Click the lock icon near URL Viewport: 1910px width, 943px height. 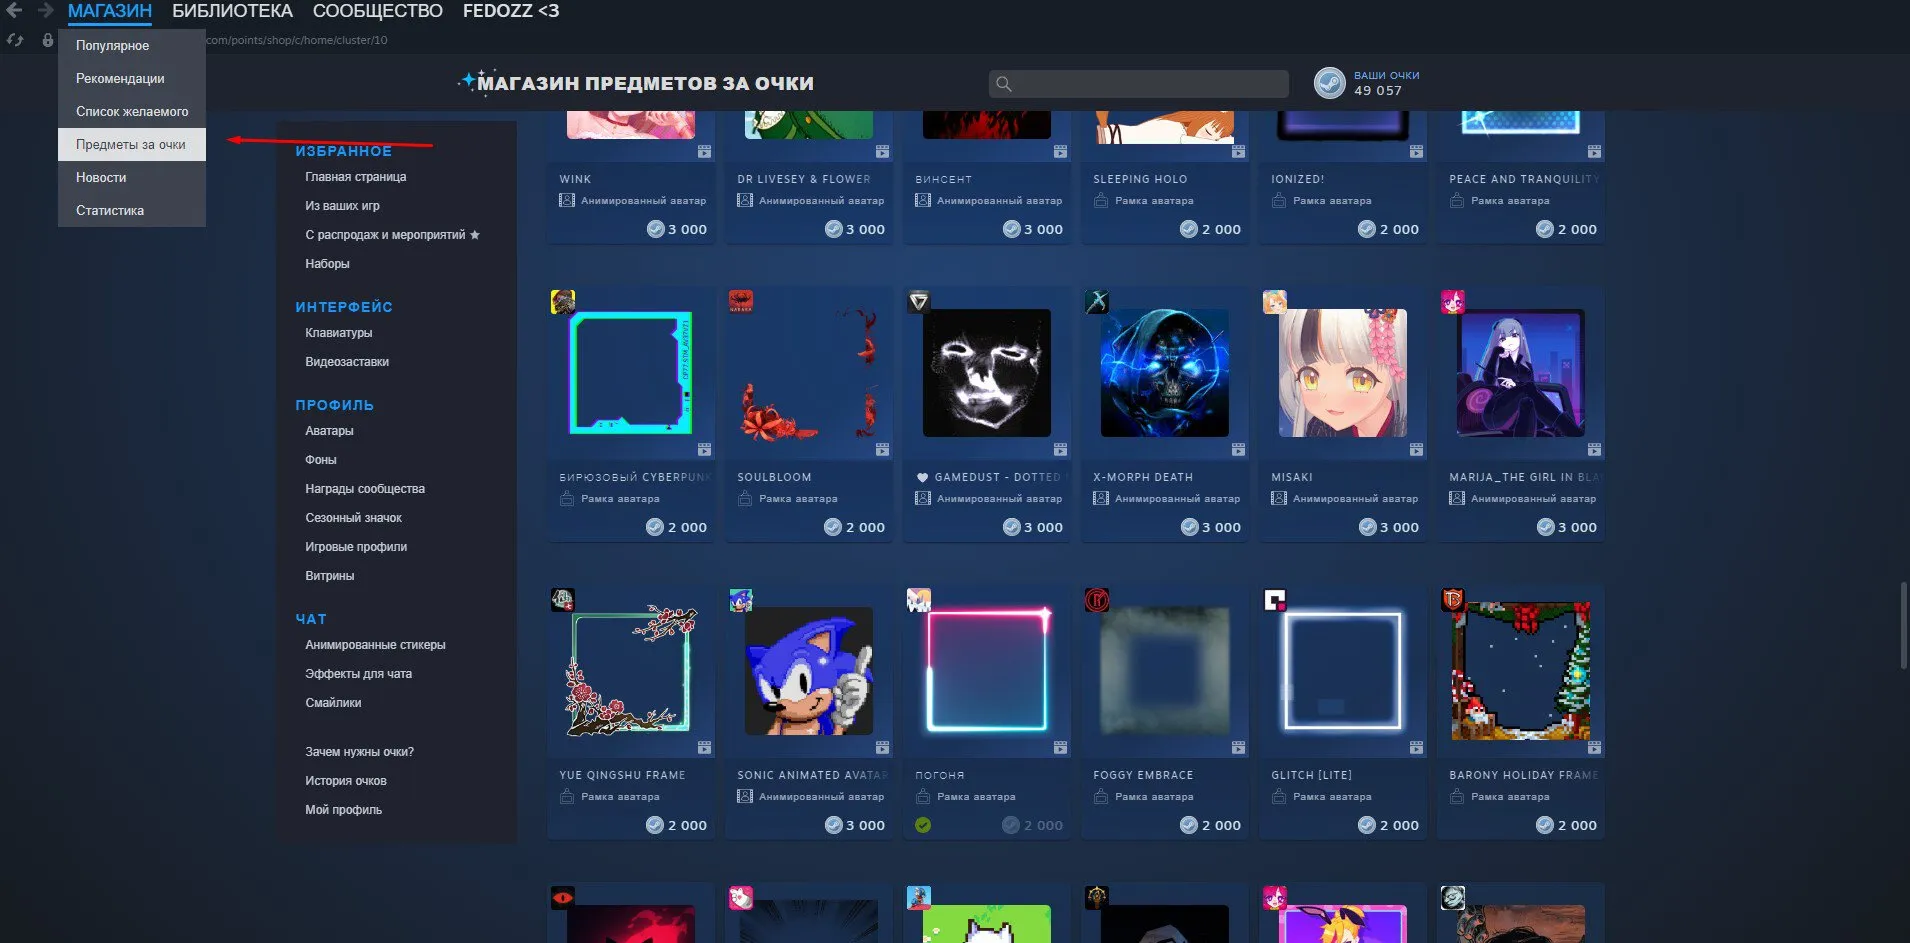click(x=47, y=40)
